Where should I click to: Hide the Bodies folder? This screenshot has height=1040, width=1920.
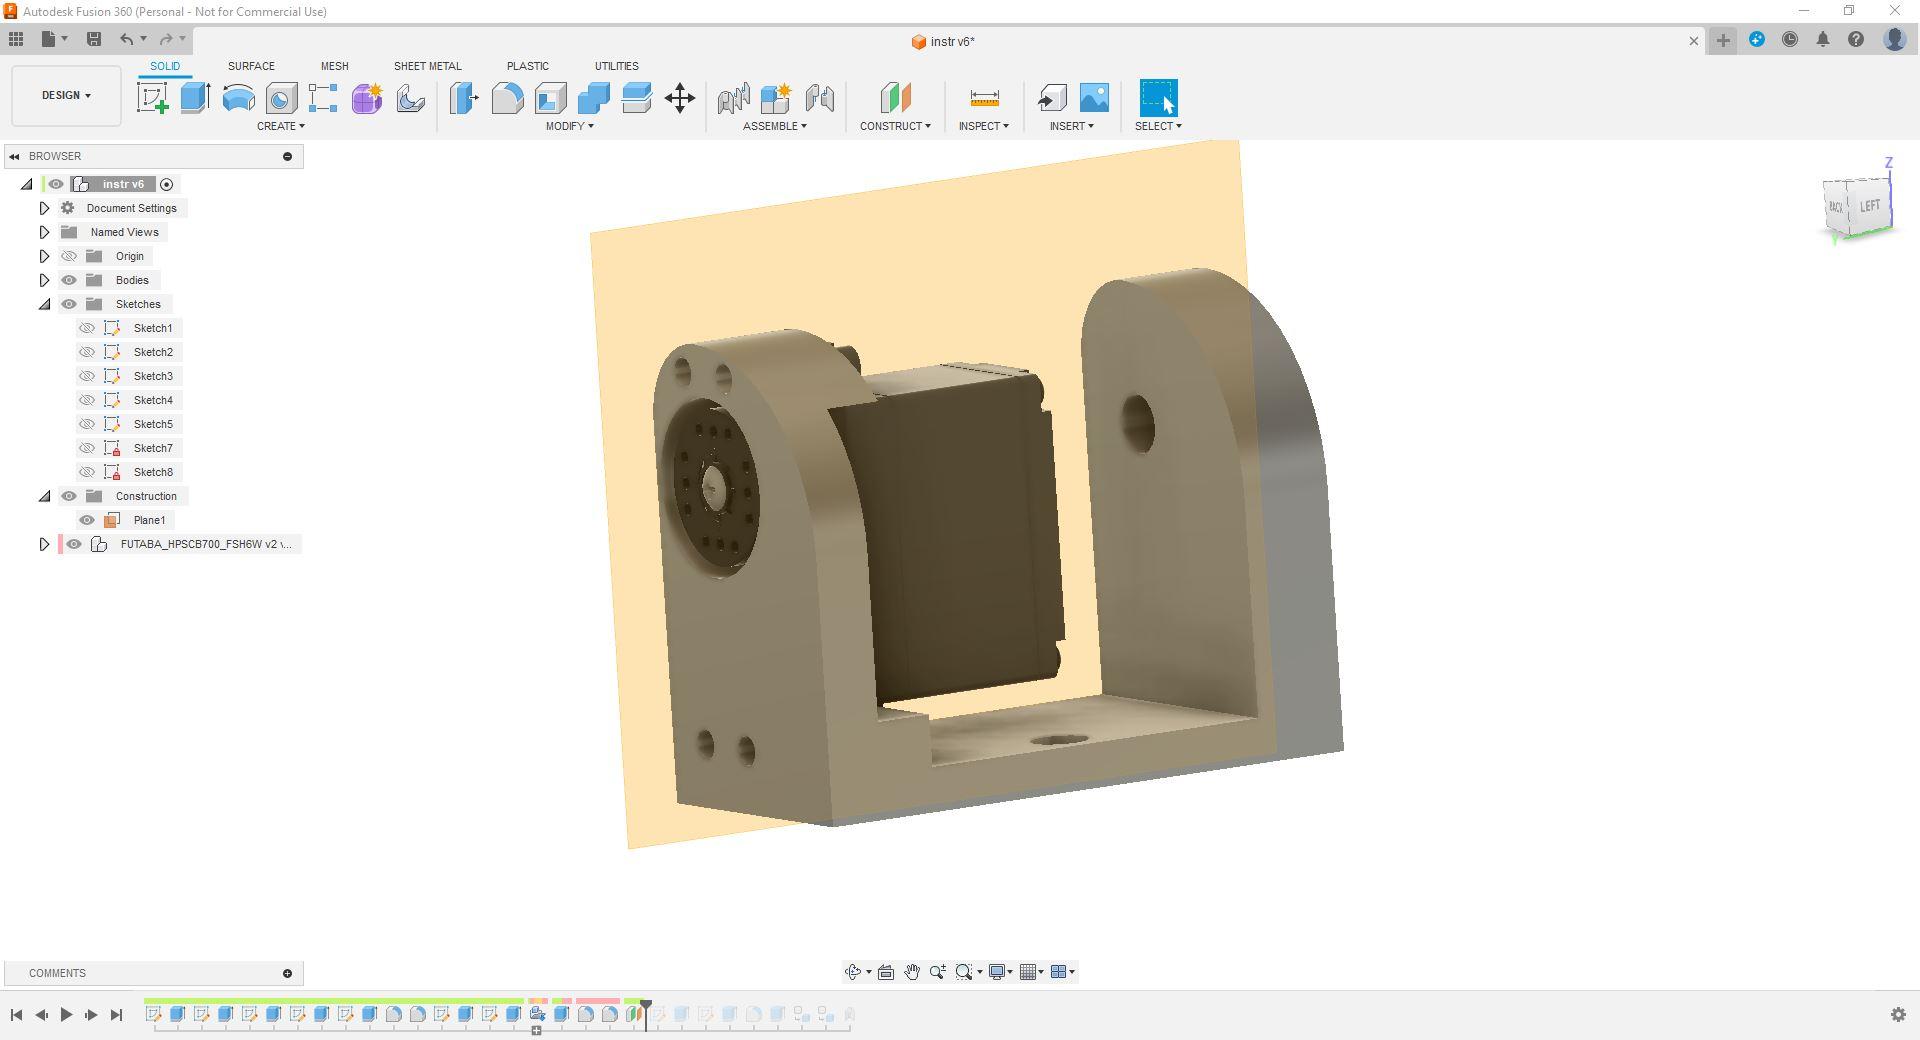69,280
